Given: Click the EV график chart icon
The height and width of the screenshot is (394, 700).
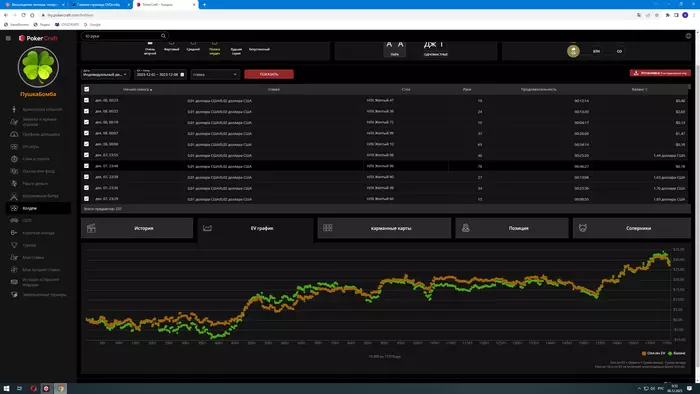Looking at the screenshot, I should click(x=207, y=228).
